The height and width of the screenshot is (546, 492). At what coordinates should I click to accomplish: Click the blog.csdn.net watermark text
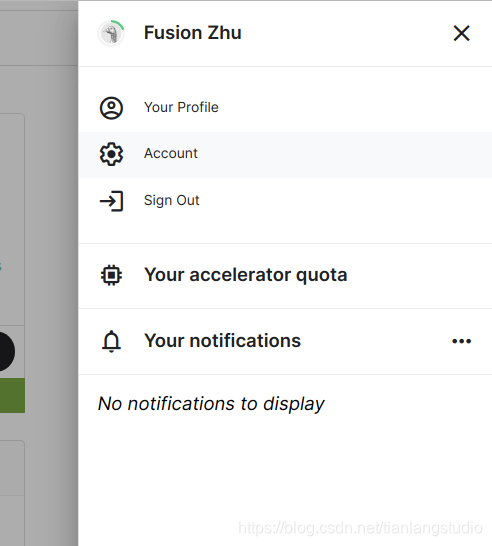360,528
